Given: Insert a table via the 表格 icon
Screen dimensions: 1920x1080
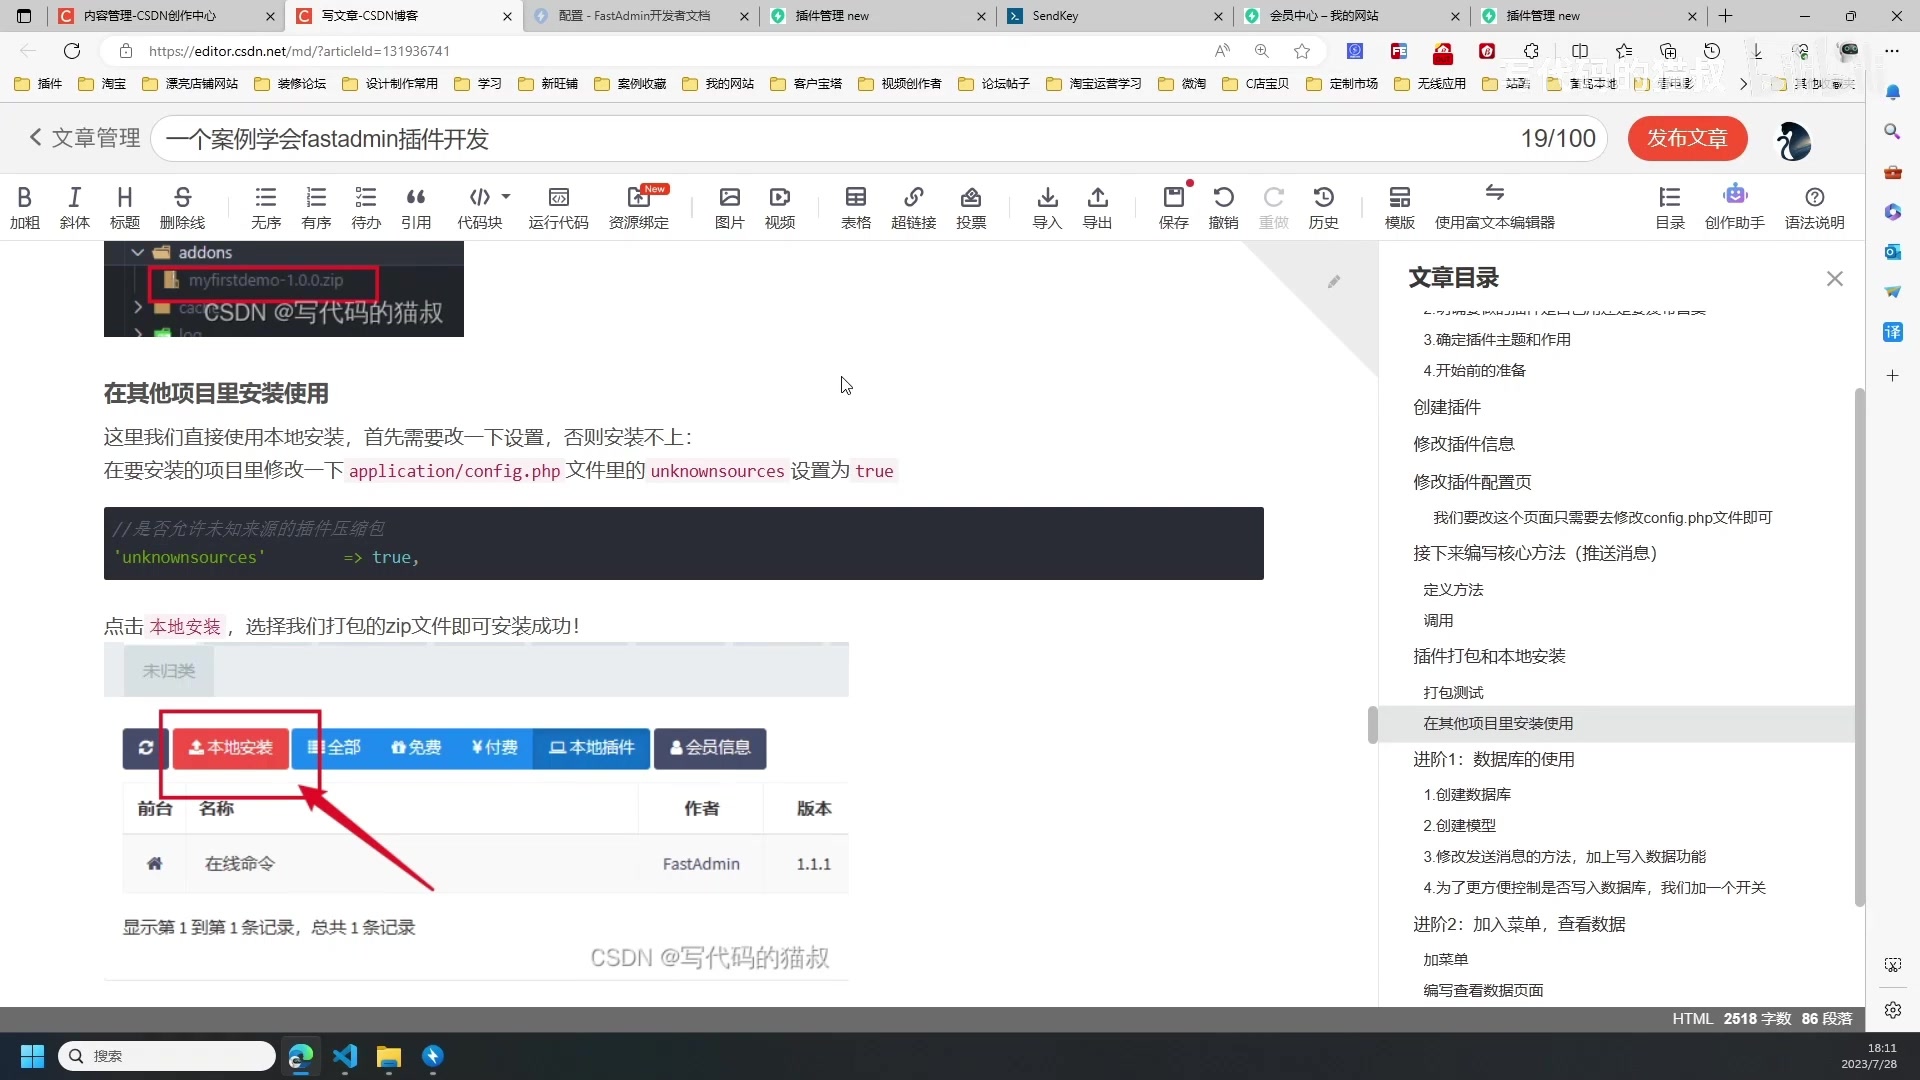Looking at the screenshot, I should [x=856, y=207].
